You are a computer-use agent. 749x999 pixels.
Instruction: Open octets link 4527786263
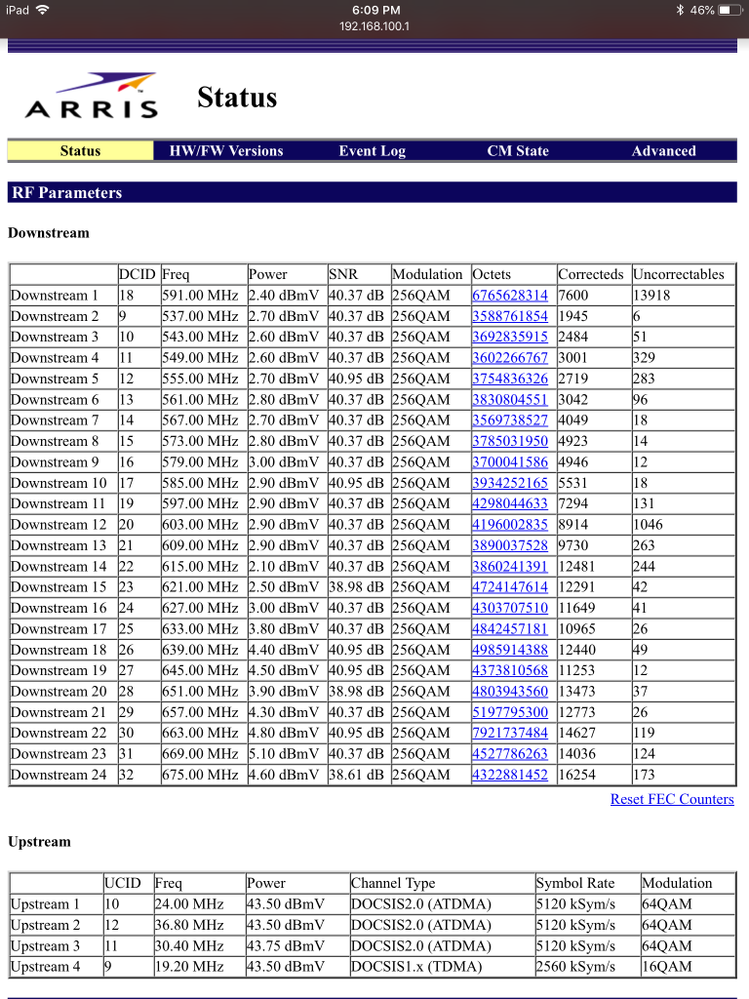[510, 754]
